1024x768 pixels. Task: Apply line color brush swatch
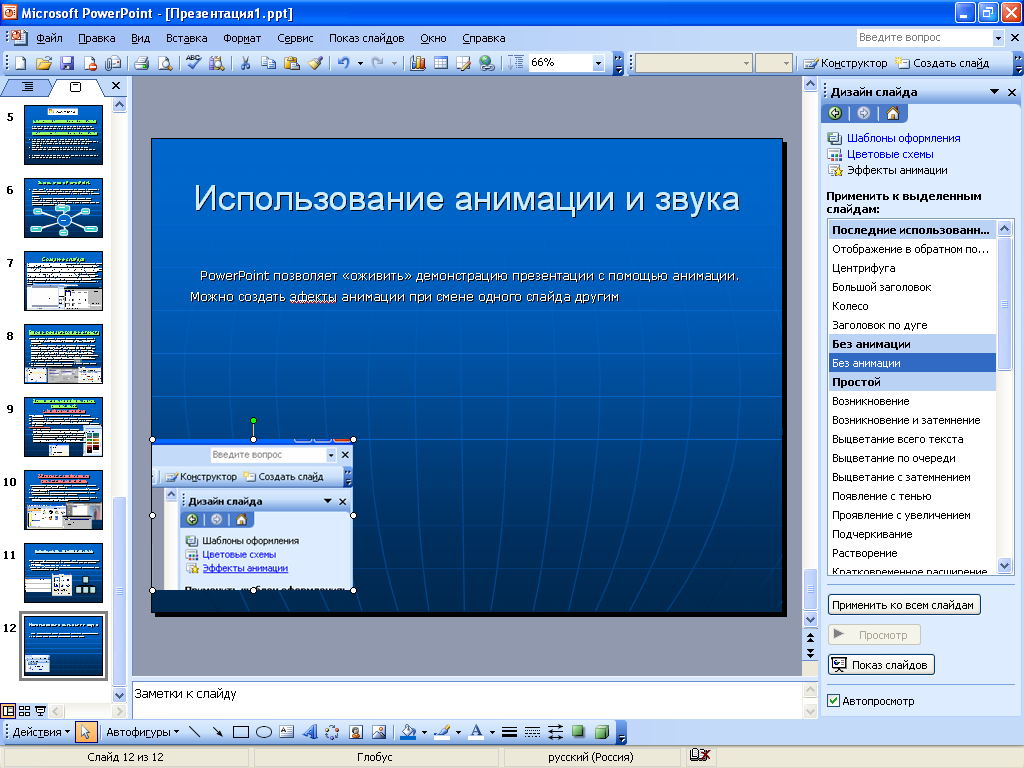[x=442, y=732]
